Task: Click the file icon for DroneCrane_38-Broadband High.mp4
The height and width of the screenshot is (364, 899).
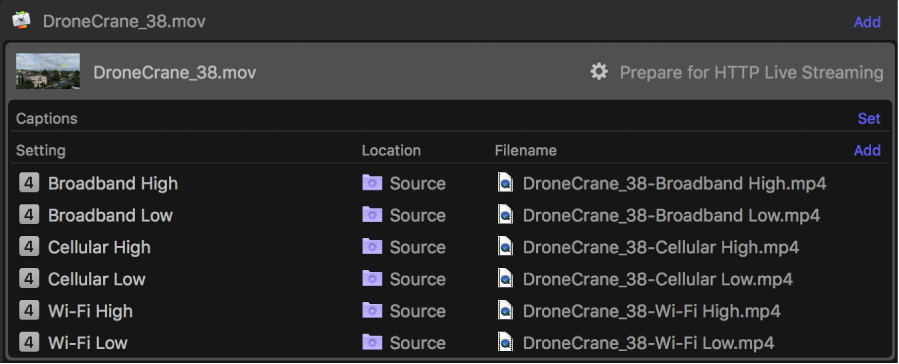Action: [505, 183]
